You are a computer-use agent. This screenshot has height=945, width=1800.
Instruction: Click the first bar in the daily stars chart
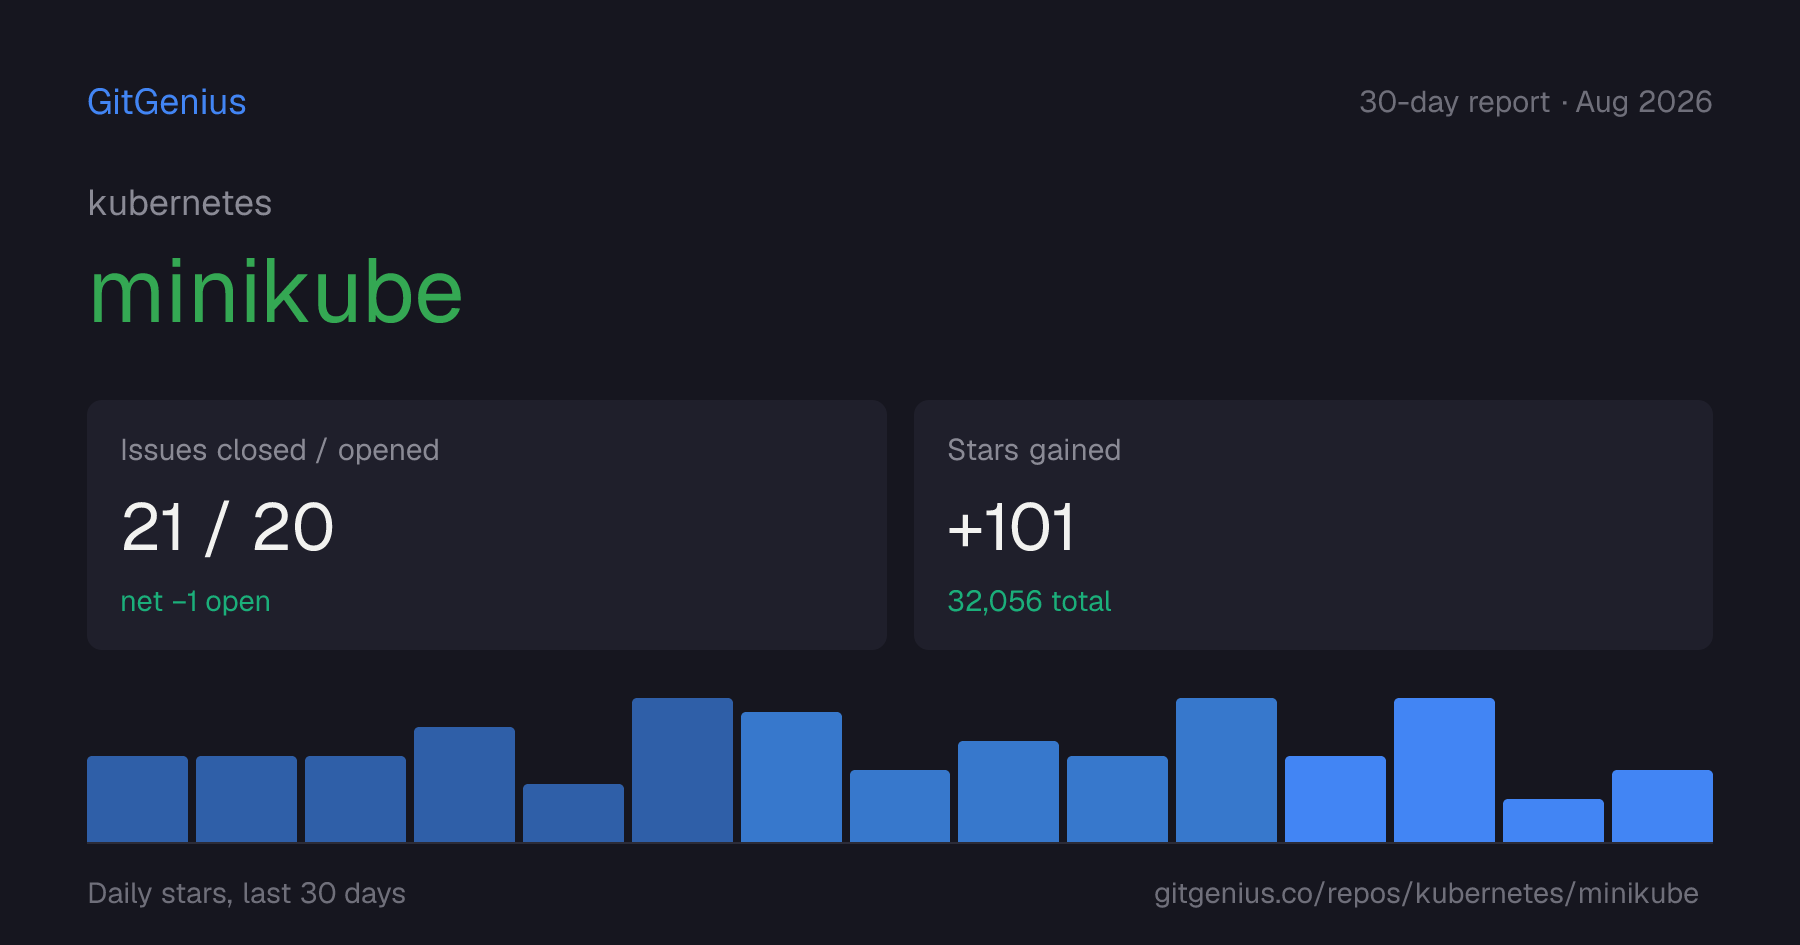pyautogui.click(x=137, y=799)
